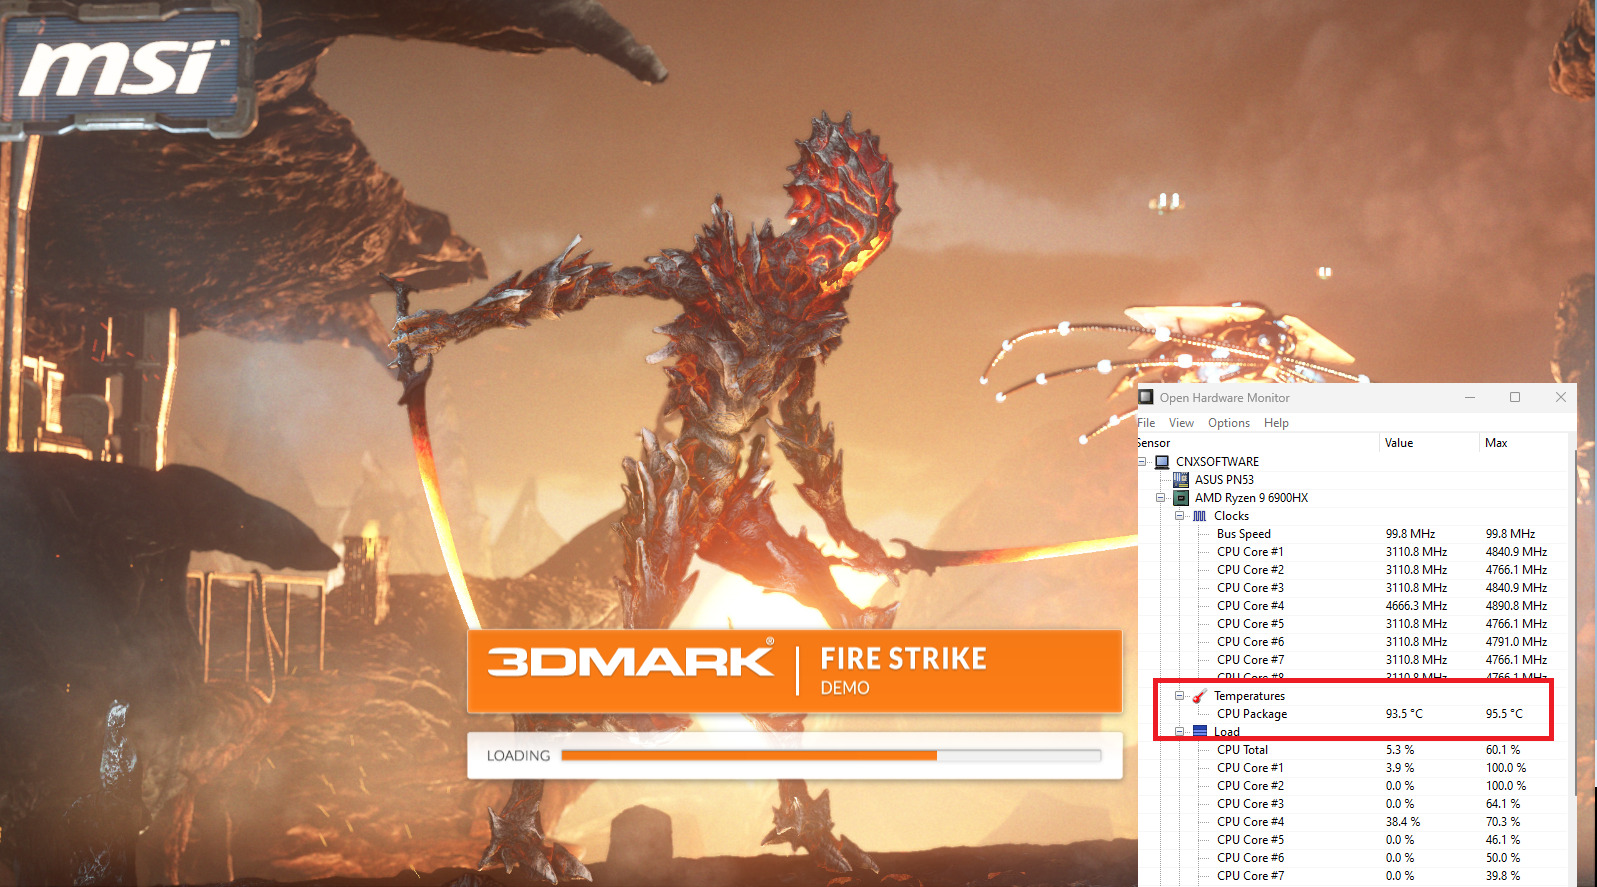This screenshot has height=887, width=1597.
Task: Open the View menu
Action: (1181, 423)
